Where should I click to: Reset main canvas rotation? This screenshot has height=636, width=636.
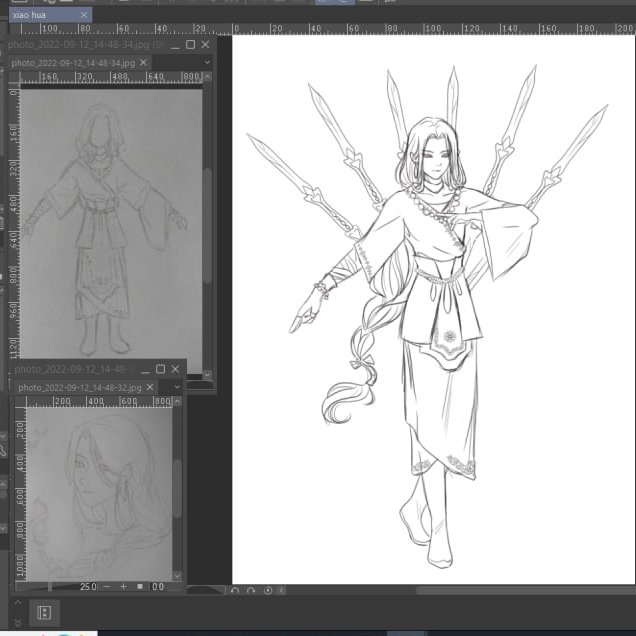(268, 591)
